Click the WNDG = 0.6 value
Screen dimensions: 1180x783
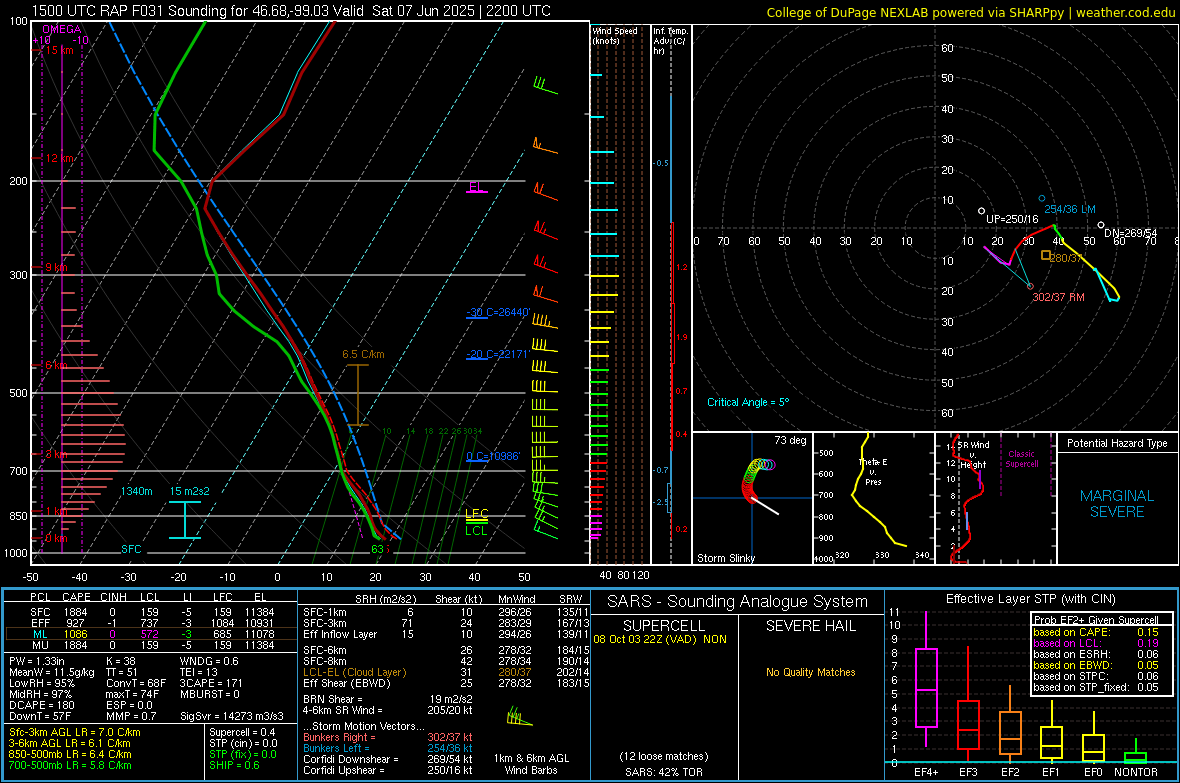[x=208, y=661]
